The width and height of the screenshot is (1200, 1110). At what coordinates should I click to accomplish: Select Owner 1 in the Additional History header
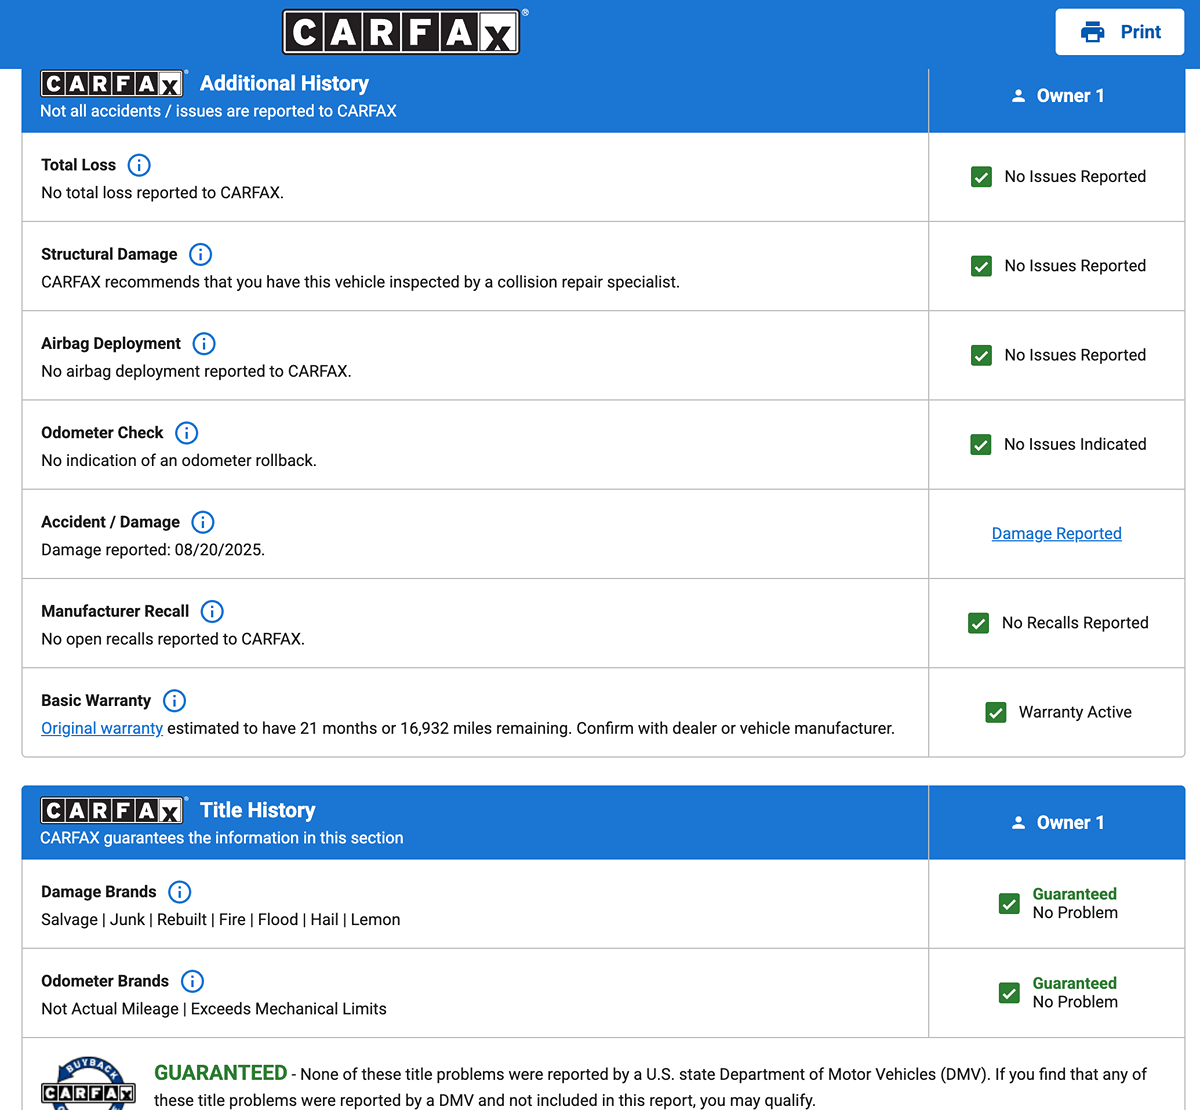1057,96
